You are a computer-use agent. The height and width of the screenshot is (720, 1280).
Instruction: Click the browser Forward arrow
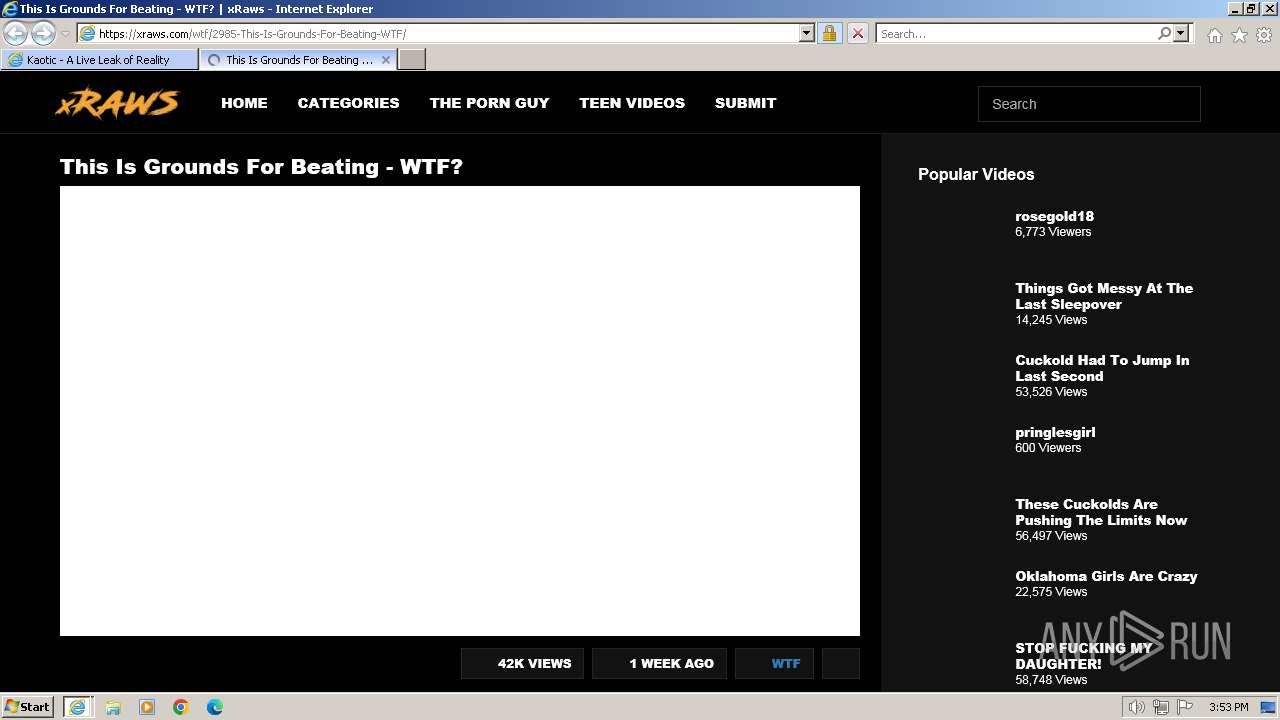43,34
